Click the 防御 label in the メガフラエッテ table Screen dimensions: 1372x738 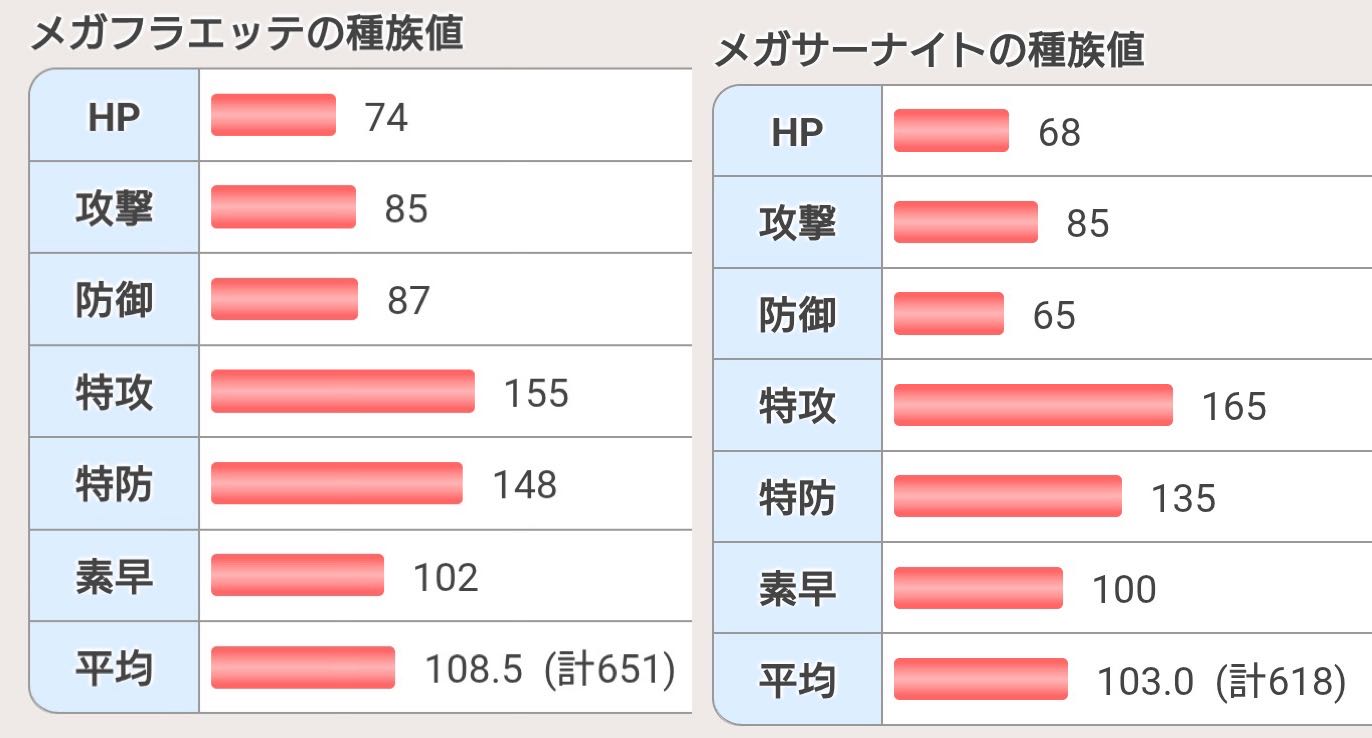click(x=114, y=300)
